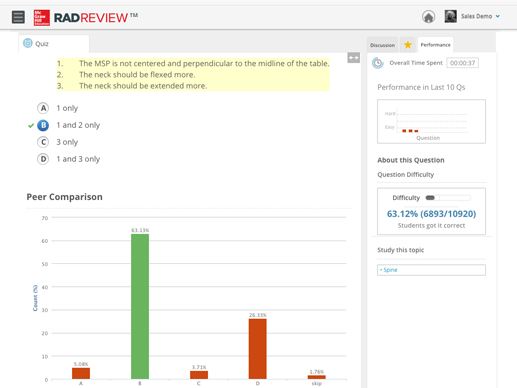Click the last 10 questions performance chart
The image size is (517, 388).
431,121
